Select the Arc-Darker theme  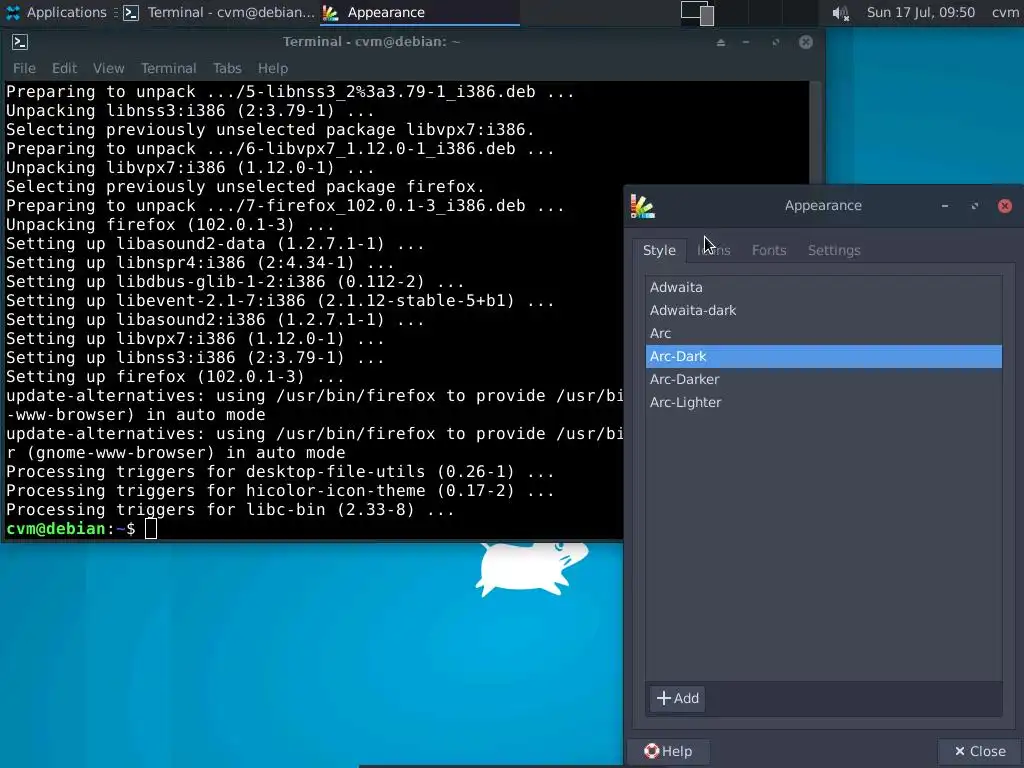pyautogui.click(x=824, y=379)
